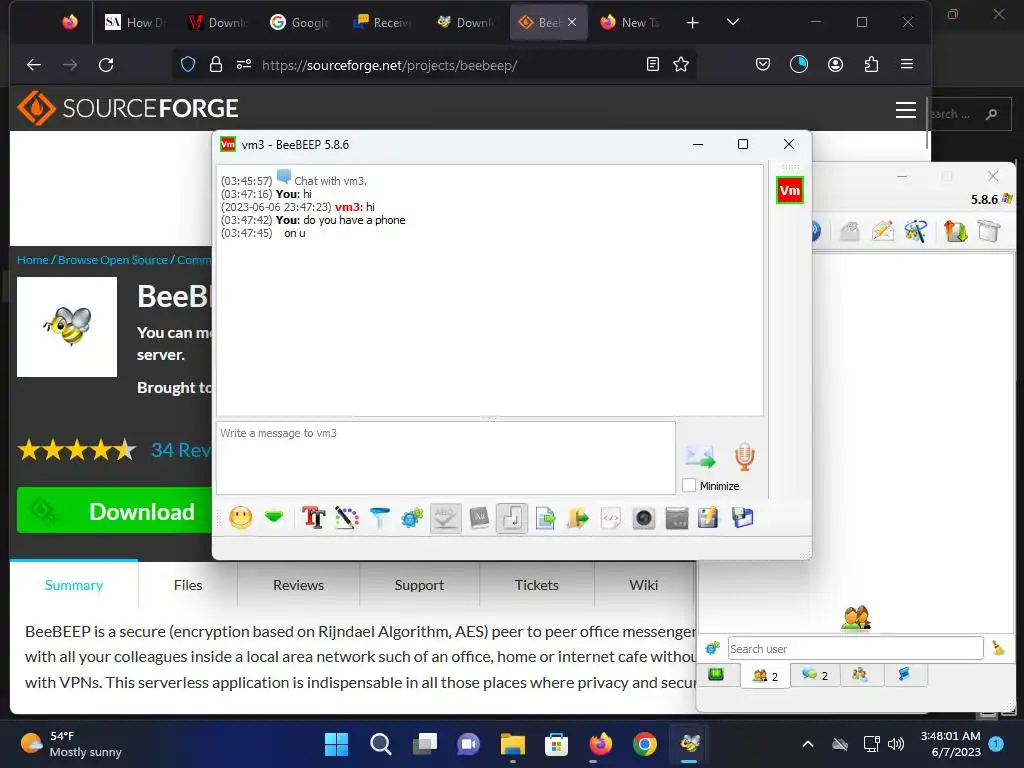Switch to the chats tab showing 2
Screen dimensions: 1024x768
click(815, 675)
